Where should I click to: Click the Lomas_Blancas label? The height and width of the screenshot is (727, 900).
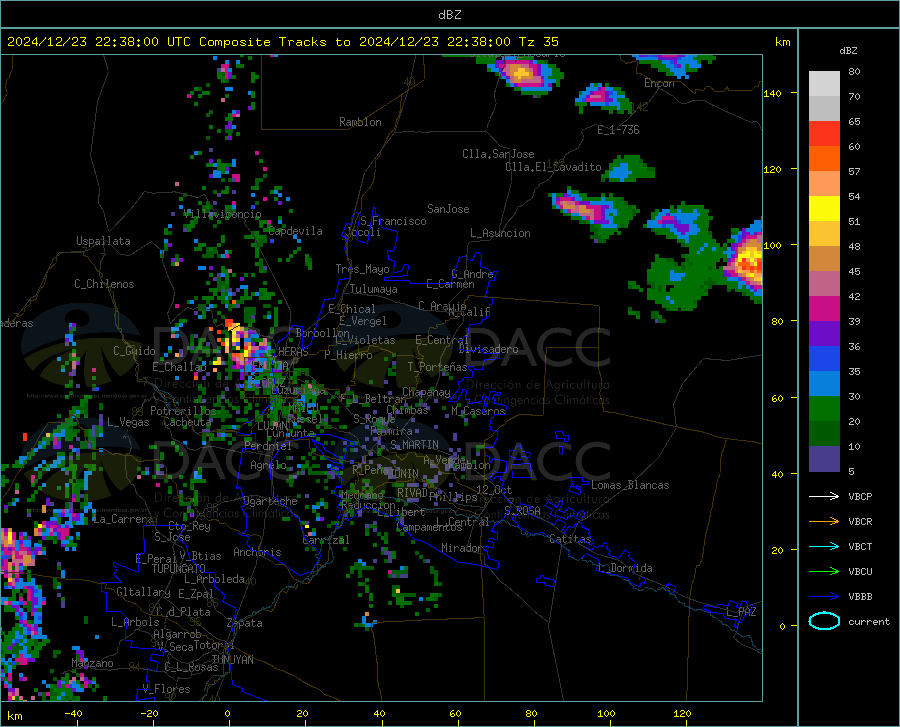coord(630,485)
